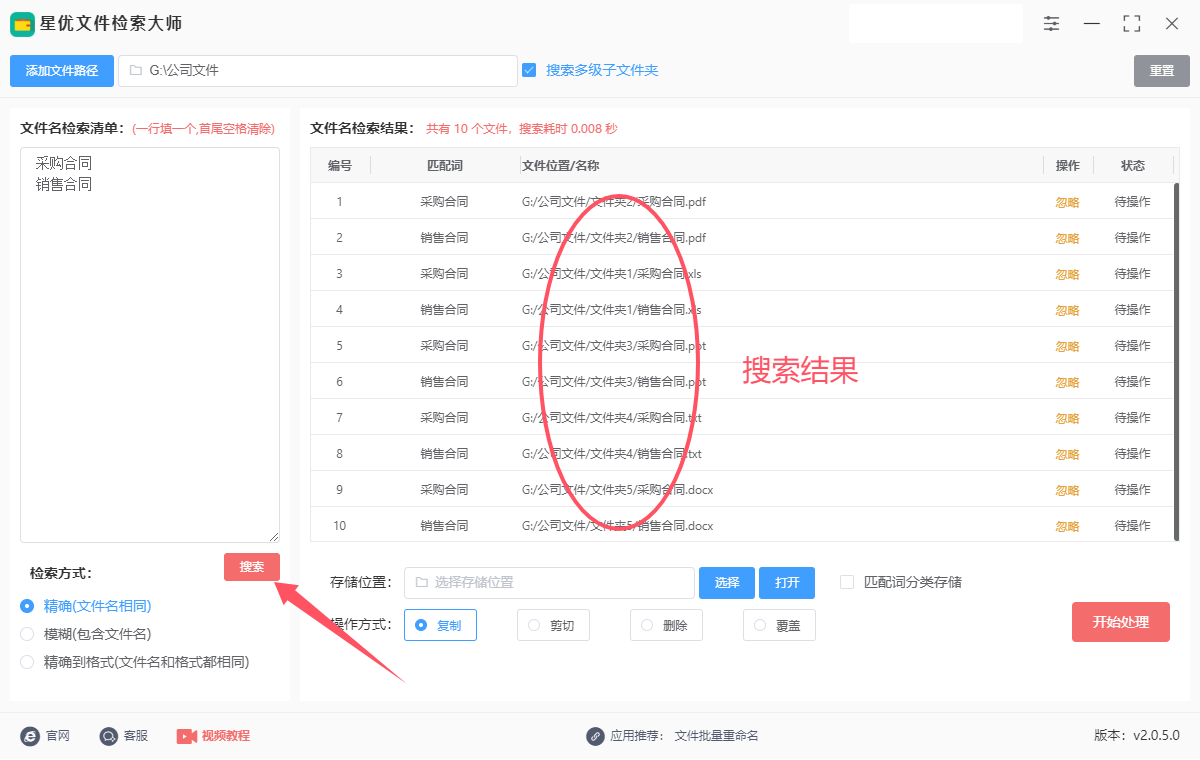Click the 添加文件路径 button
1200x760 pixels.
coord(62,71)
